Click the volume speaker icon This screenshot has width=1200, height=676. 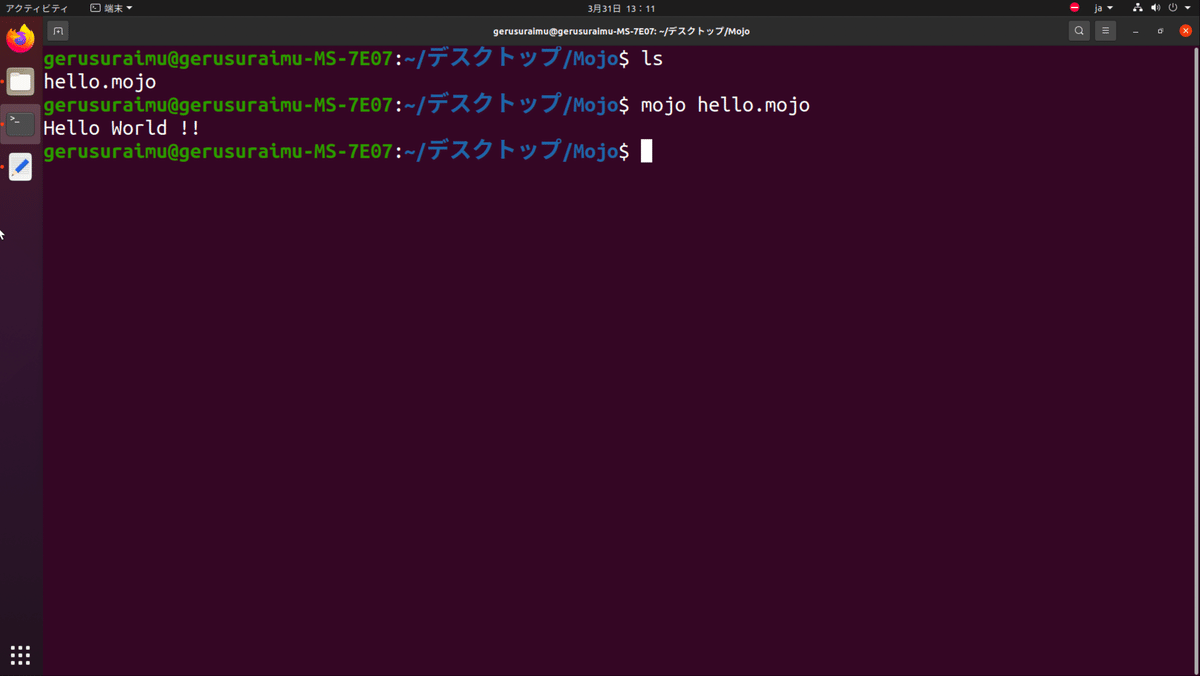point(1156,8)
